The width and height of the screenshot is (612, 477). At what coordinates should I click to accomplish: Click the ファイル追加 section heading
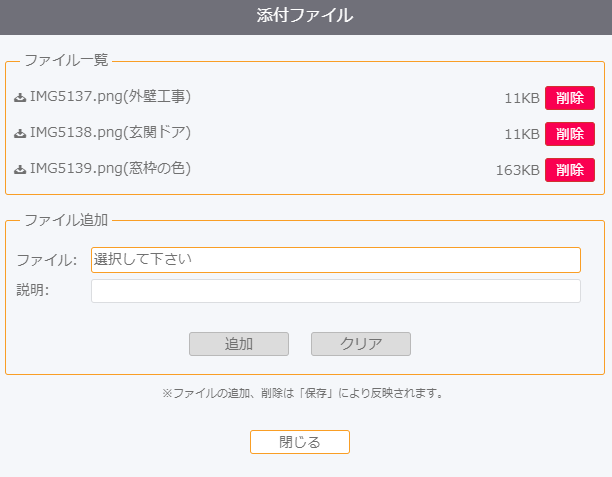[66, 220]
